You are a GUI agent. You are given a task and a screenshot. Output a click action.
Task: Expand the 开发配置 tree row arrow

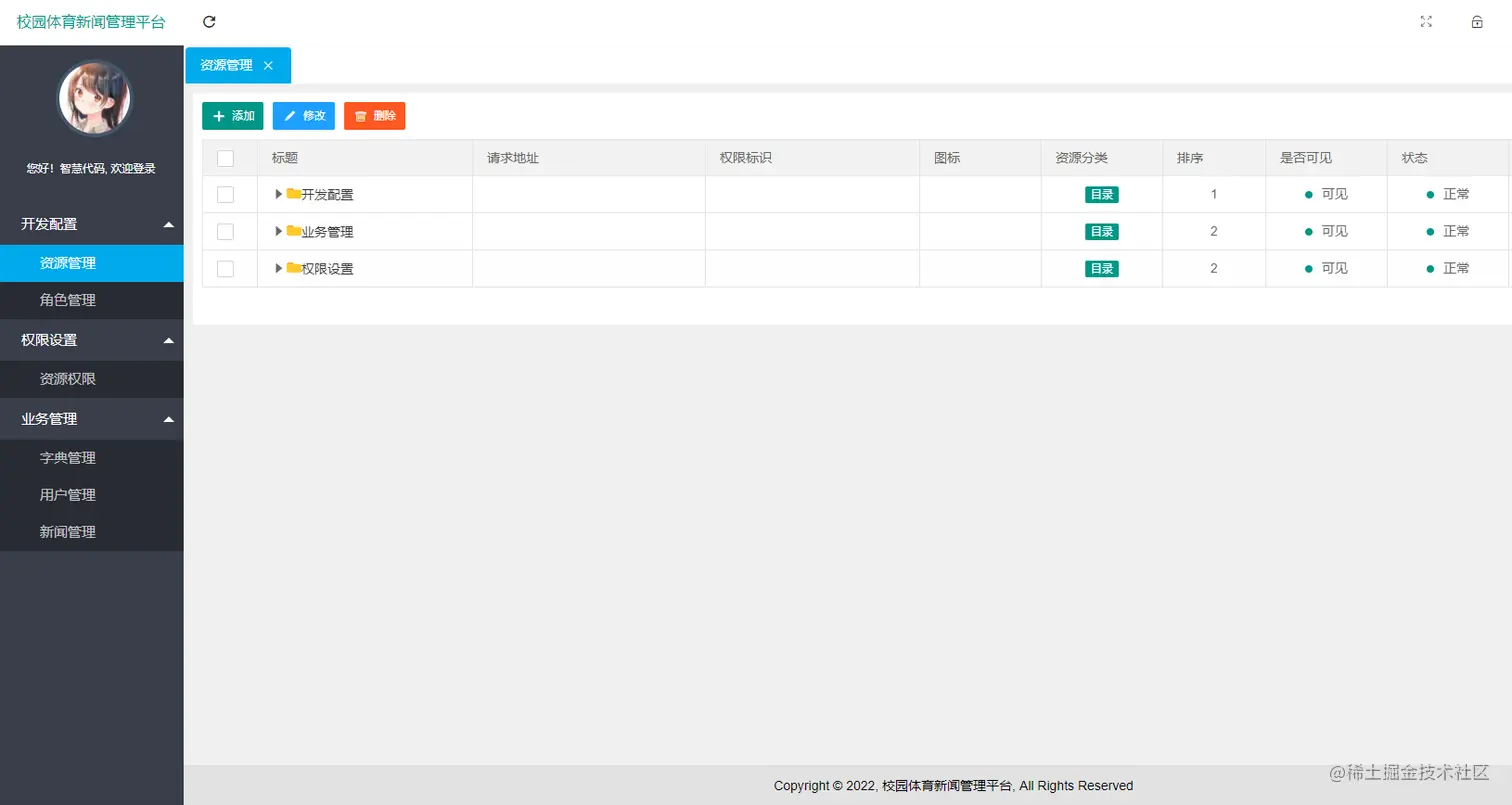[x=279, y=194]
